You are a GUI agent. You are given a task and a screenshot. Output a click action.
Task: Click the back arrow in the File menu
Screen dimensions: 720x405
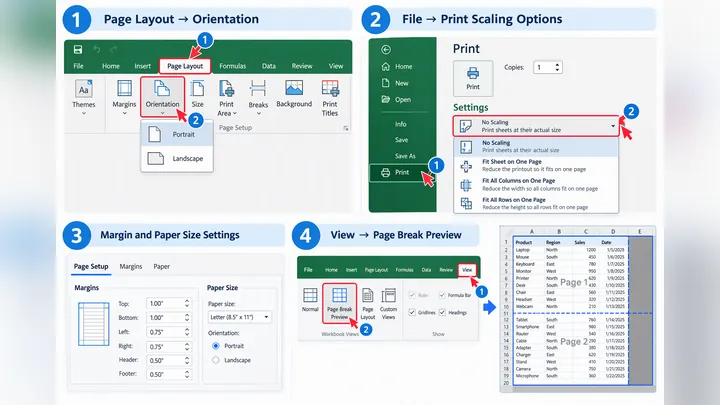(x=386, y=50)
